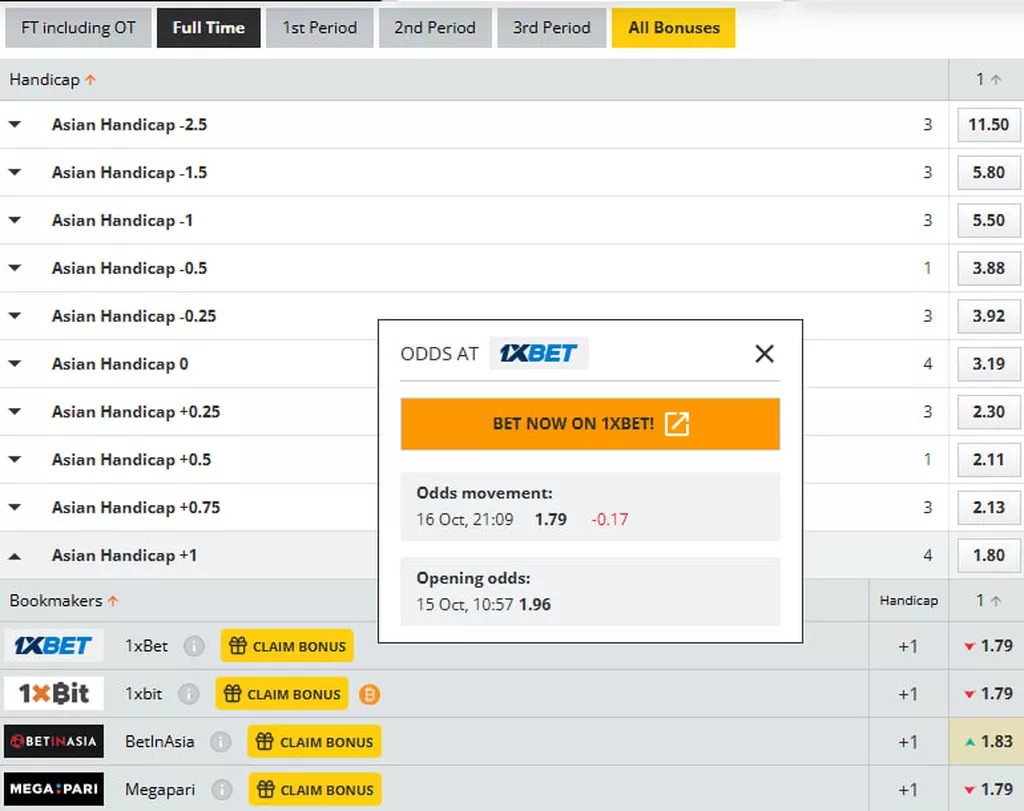Open the All Bonuses tab
This screenshot has height=811, width=1024.
click(673, 28)
